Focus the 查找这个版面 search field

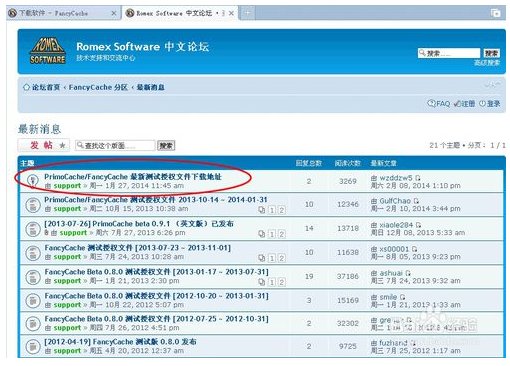(x=115, y=146)
